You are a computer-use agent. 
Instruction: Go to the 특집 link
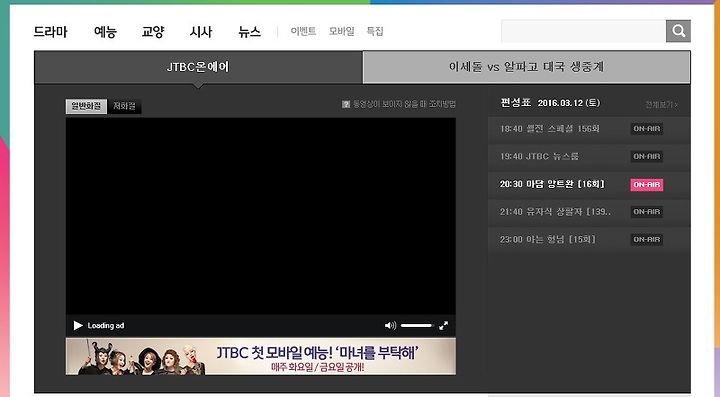coord(375,31)
